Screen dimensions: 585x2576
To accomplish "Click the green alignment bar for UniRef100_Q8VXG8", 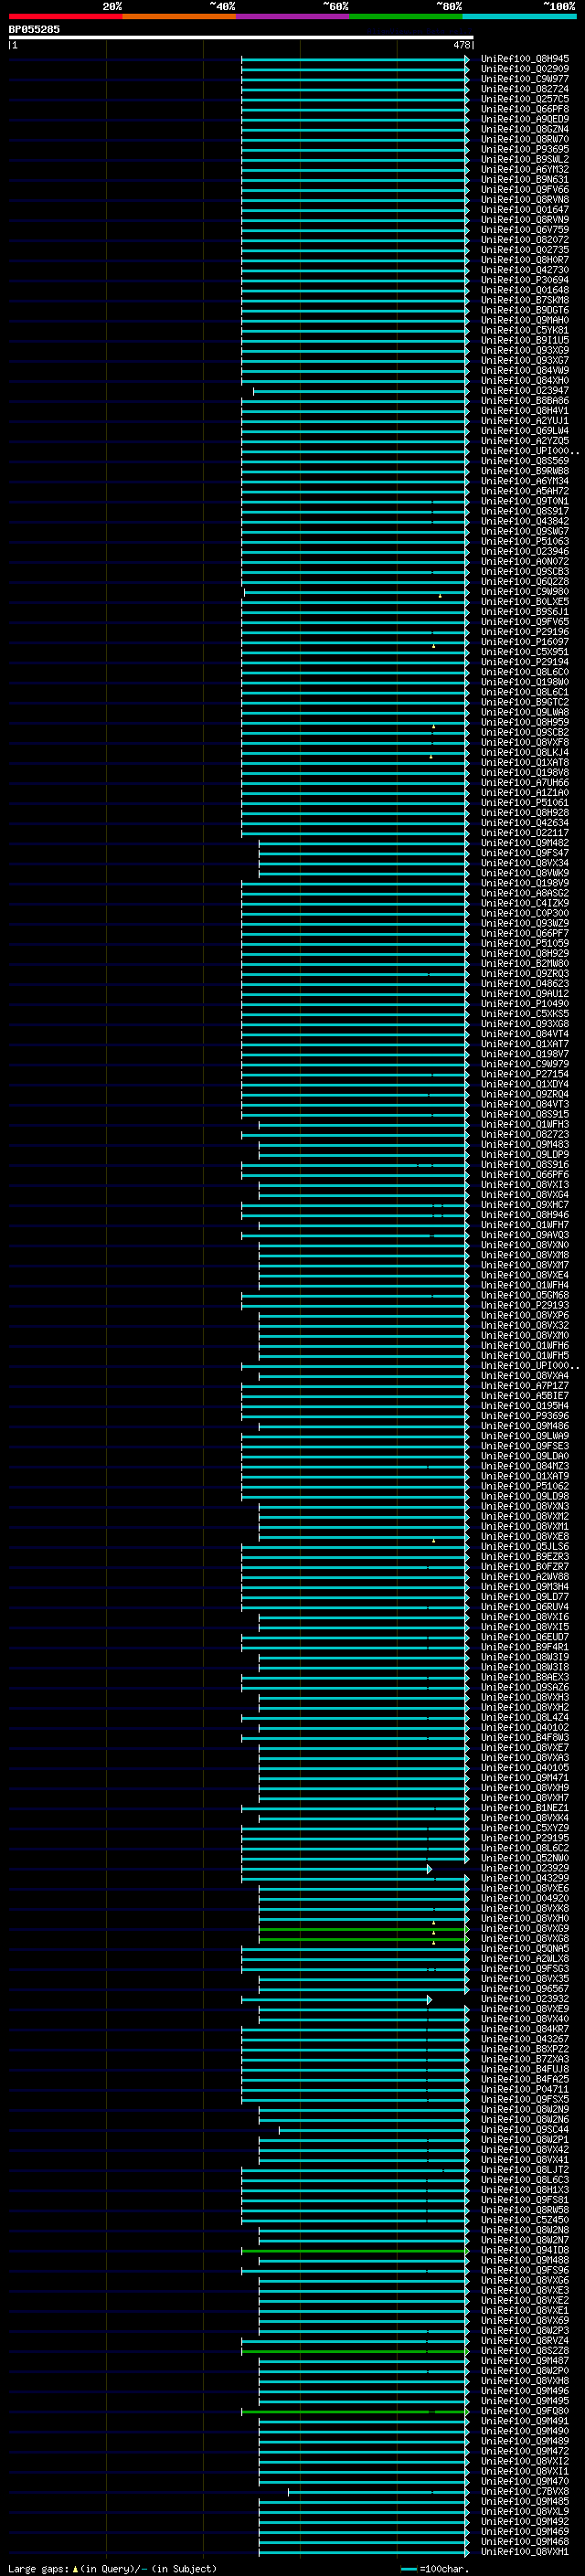I will [x=364, y=1939].
